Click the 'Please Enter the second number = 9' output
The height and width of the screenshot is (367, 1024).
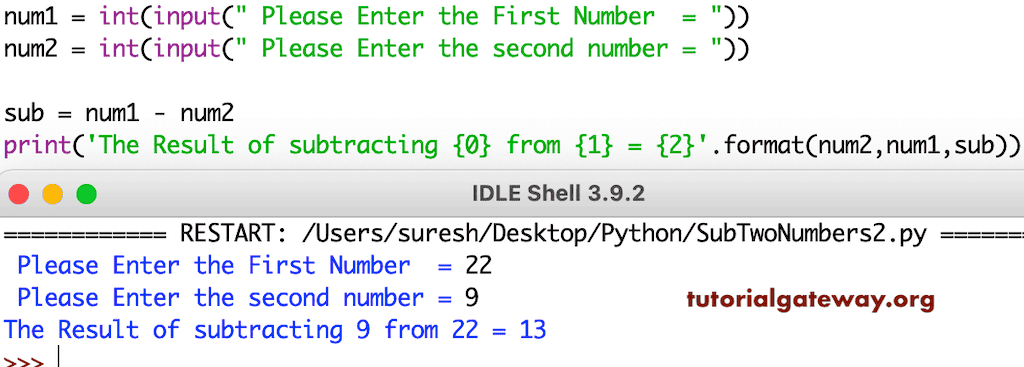[248, 298]
